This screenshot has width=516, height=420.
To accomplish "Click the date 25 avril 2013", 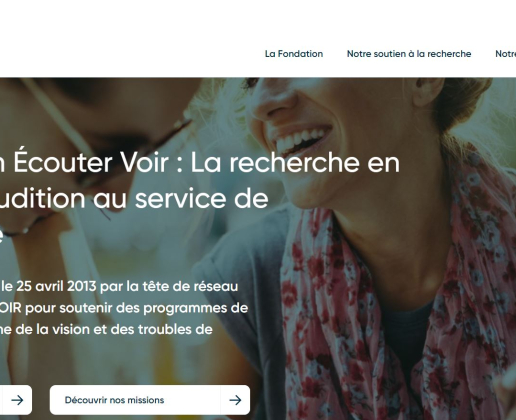I will tap(56, 286).
